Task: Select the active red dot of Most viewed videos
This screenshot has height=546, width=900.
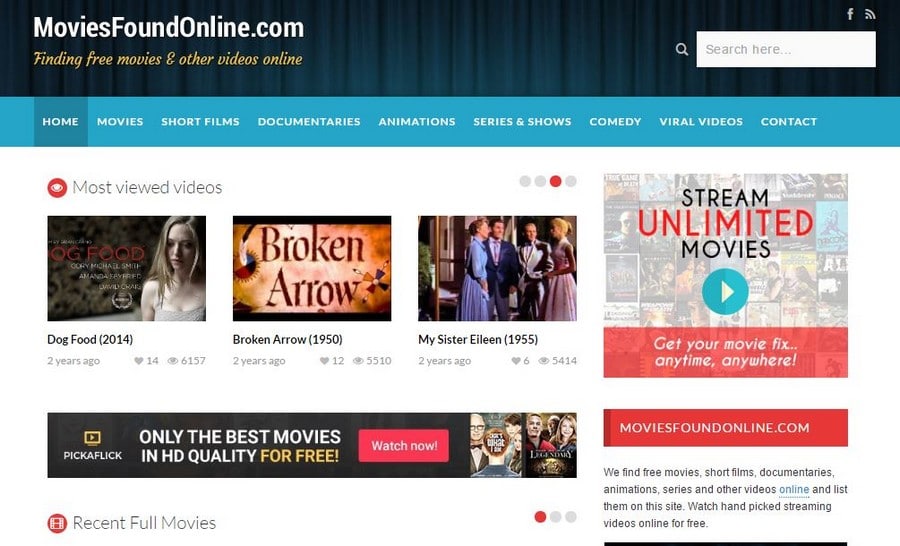Action: 555,181
